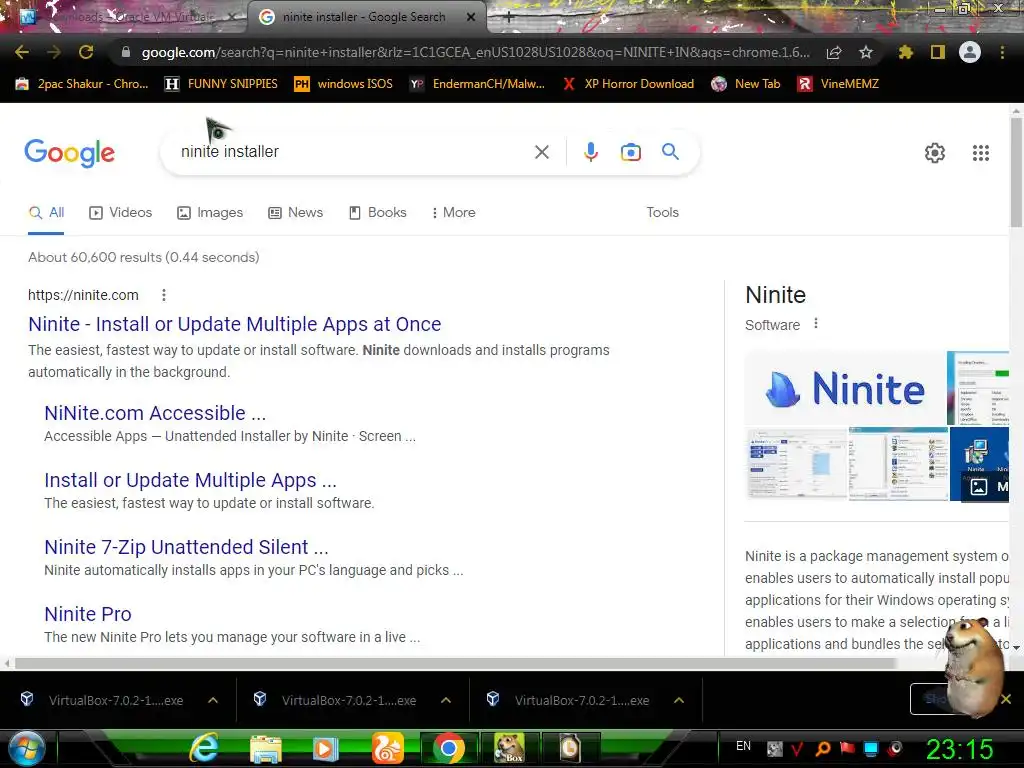The height and width of the screenshot is (768, 1024).
Task: Click the share page icon in address bar
Action: click(x=834, y=52)
